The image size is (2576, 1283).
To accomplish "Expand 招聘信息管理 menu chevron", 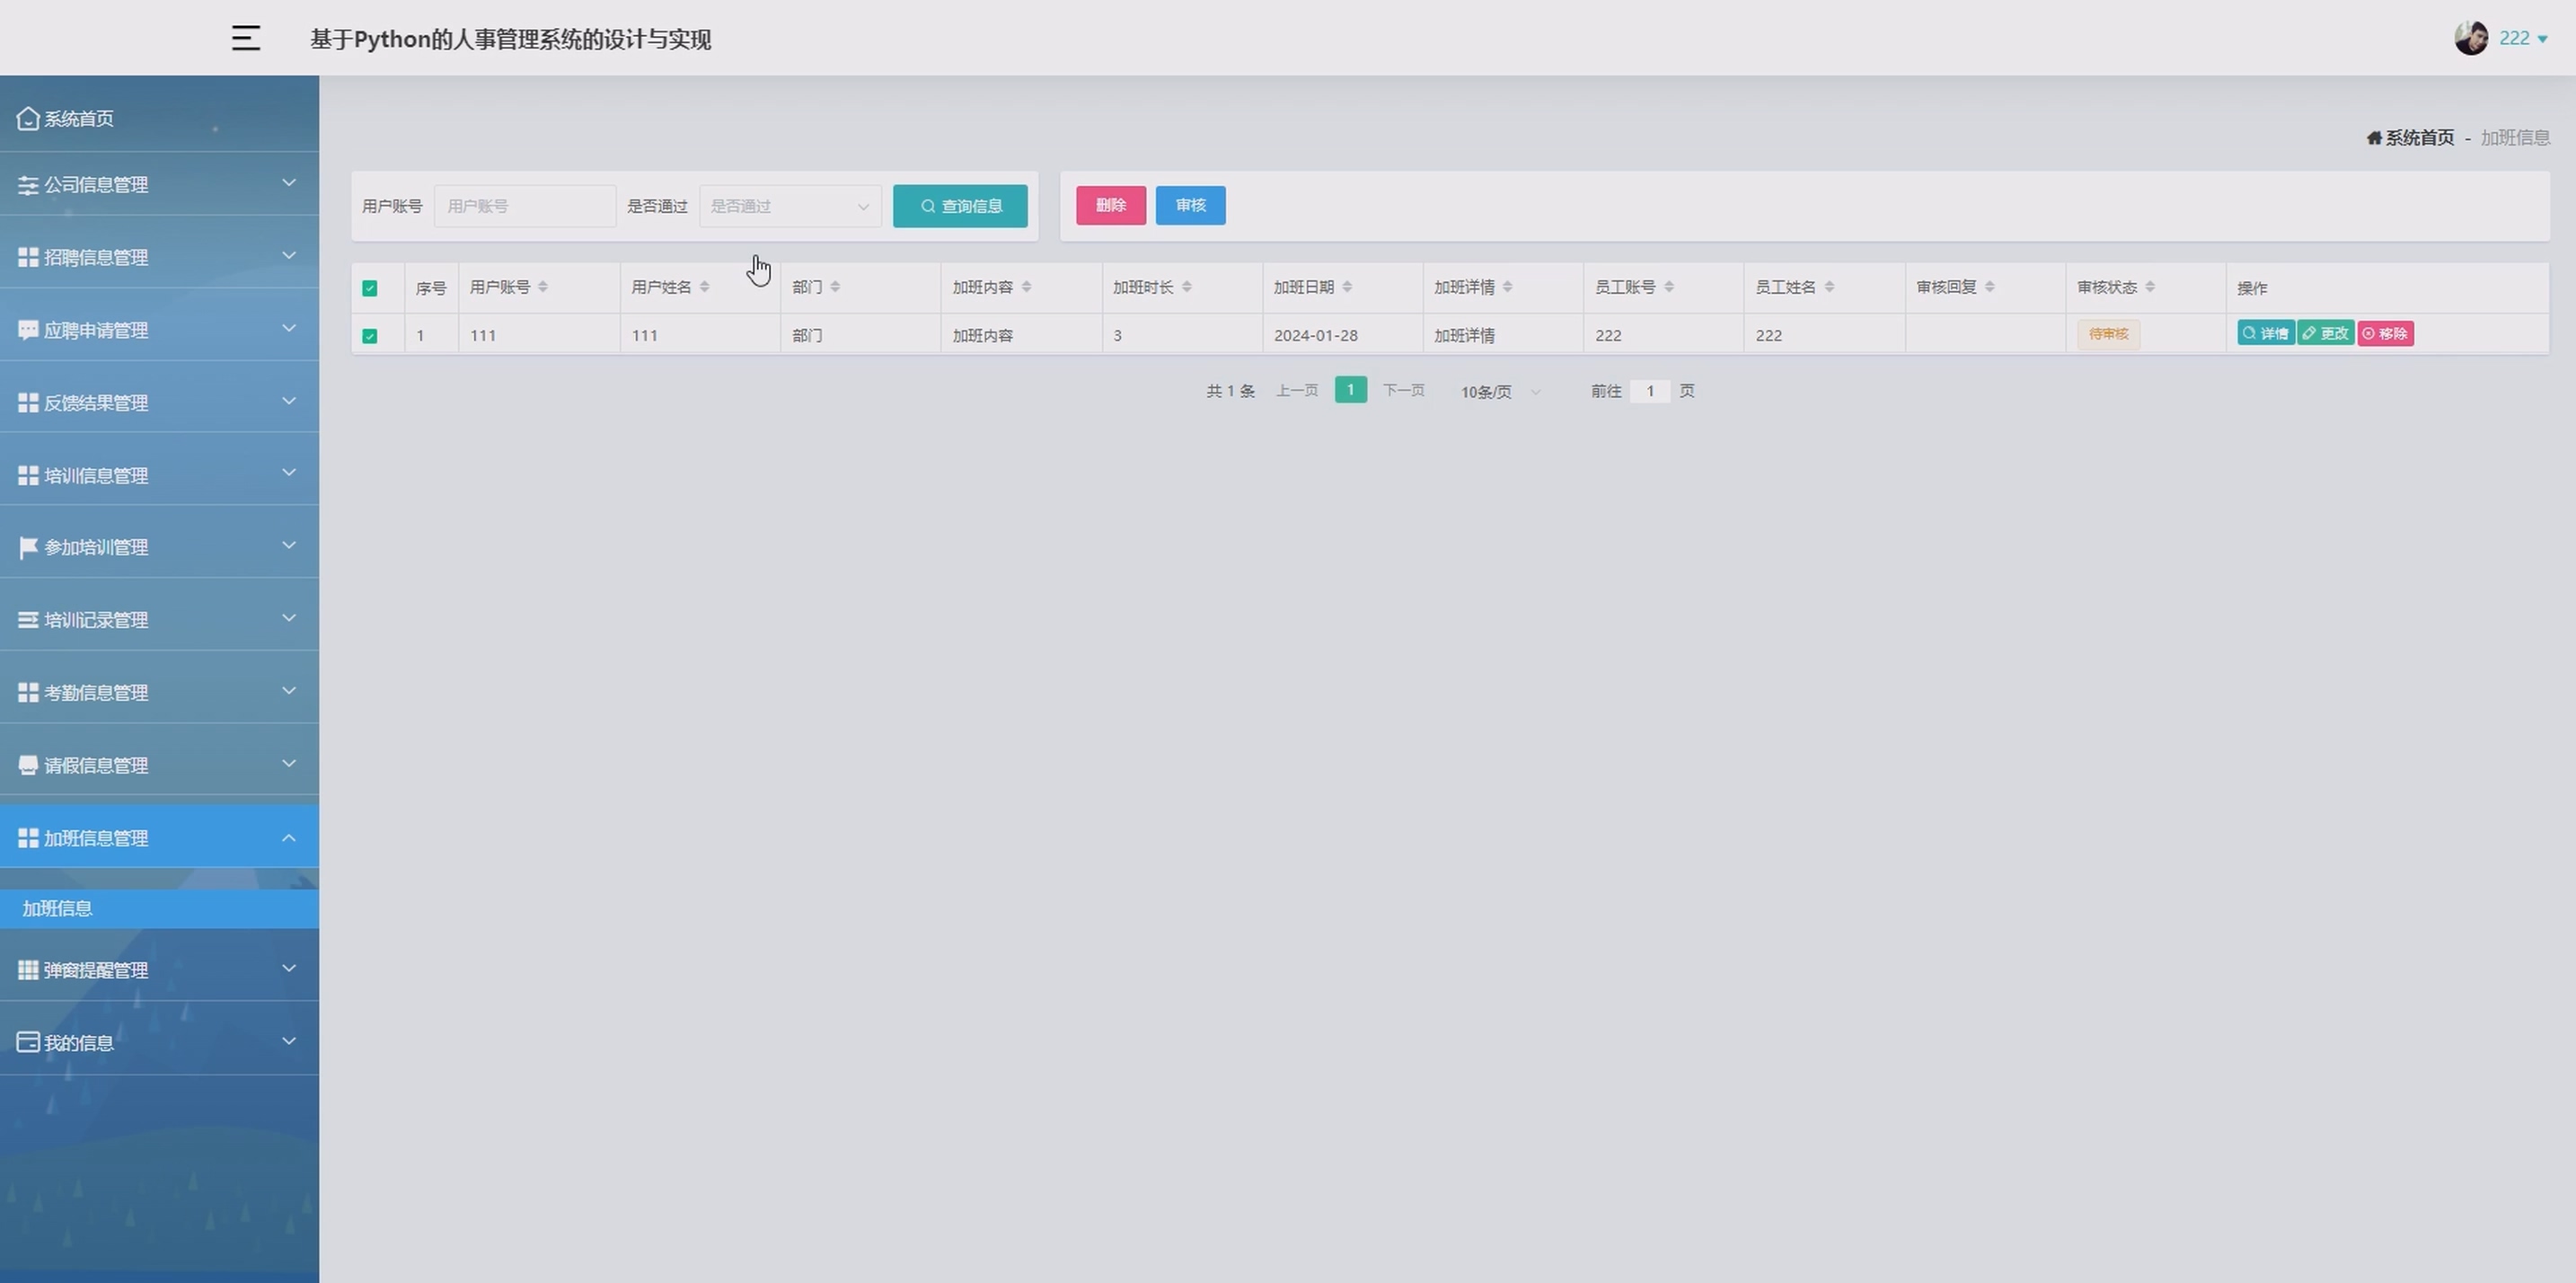I will (289, 256).
